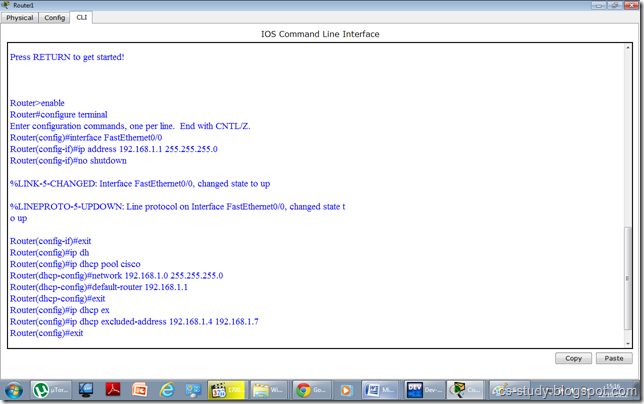
Task: Click the 'Press RETURN to get started!' line
Action: [67, 57]
